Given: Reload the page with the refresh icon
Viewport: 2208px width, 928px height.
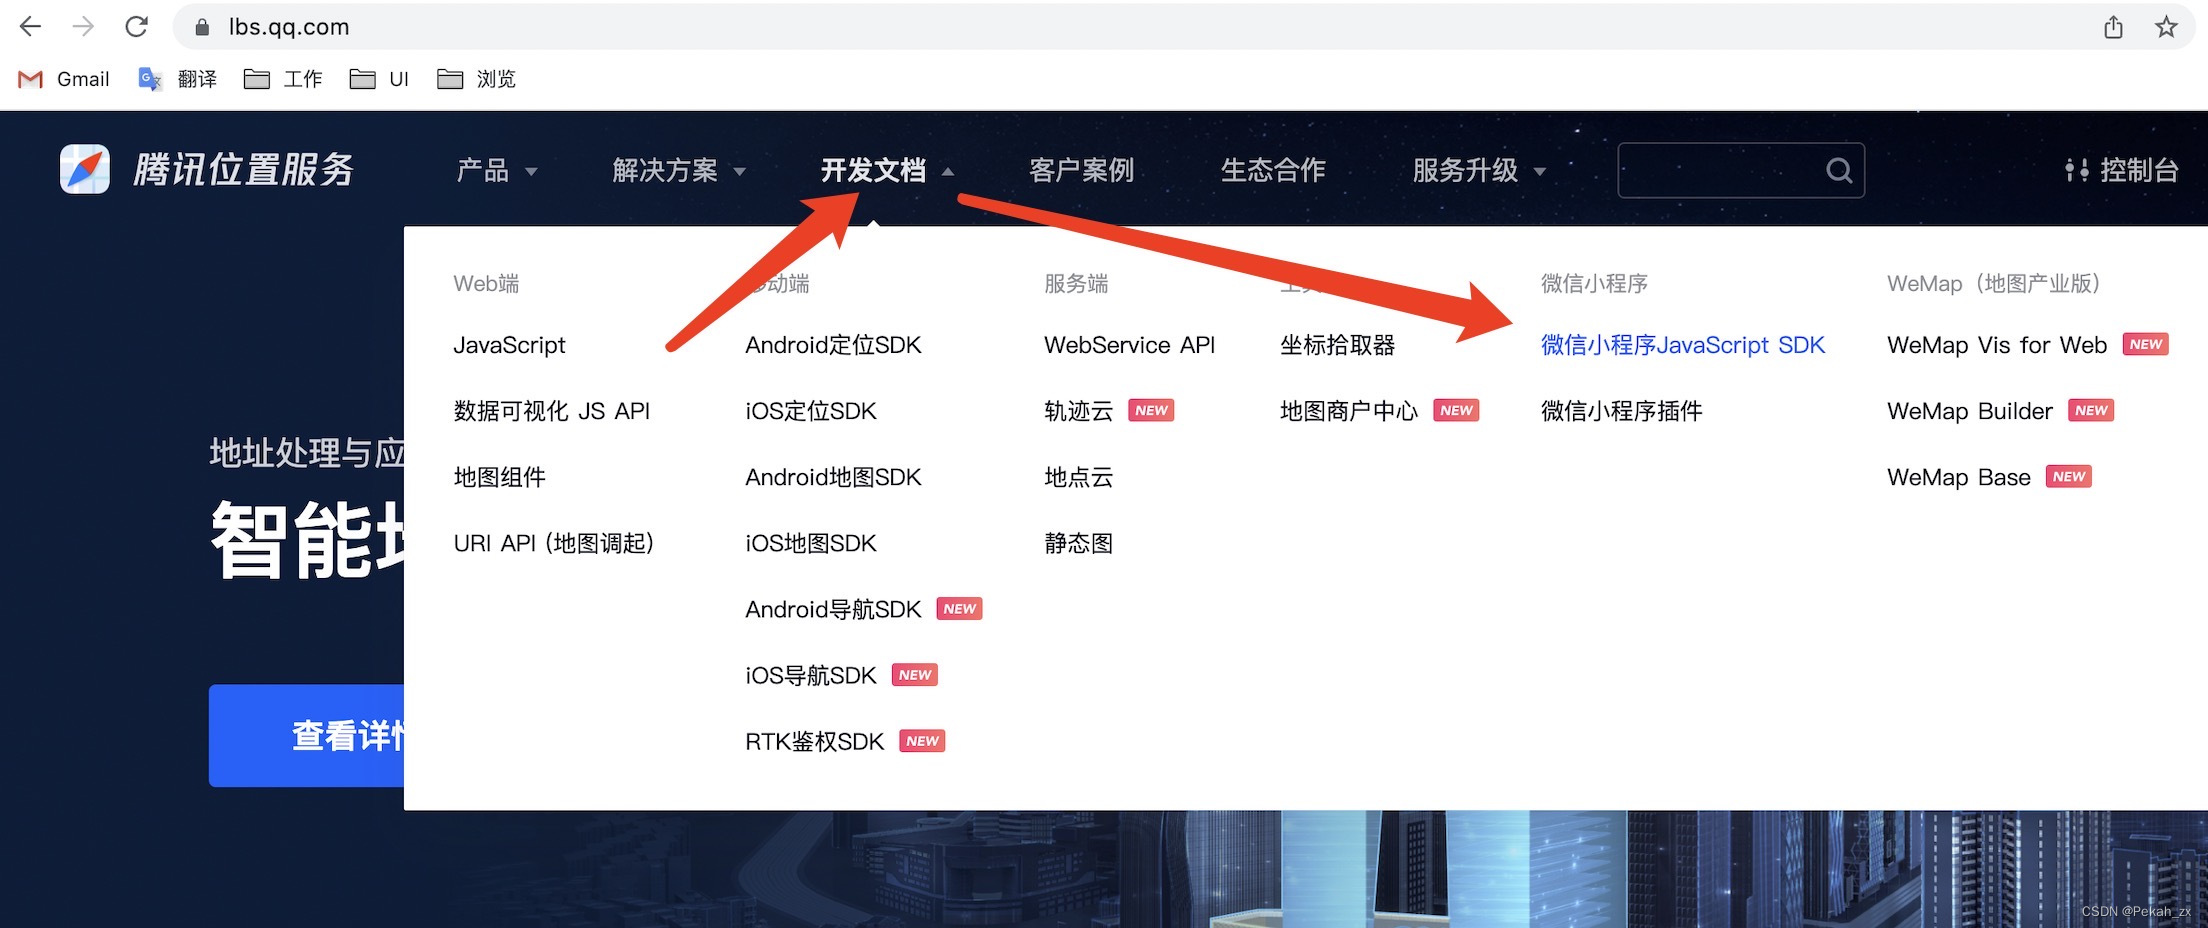Looking at the screenshot, I should pyautogui.click(x=136, y=27).
